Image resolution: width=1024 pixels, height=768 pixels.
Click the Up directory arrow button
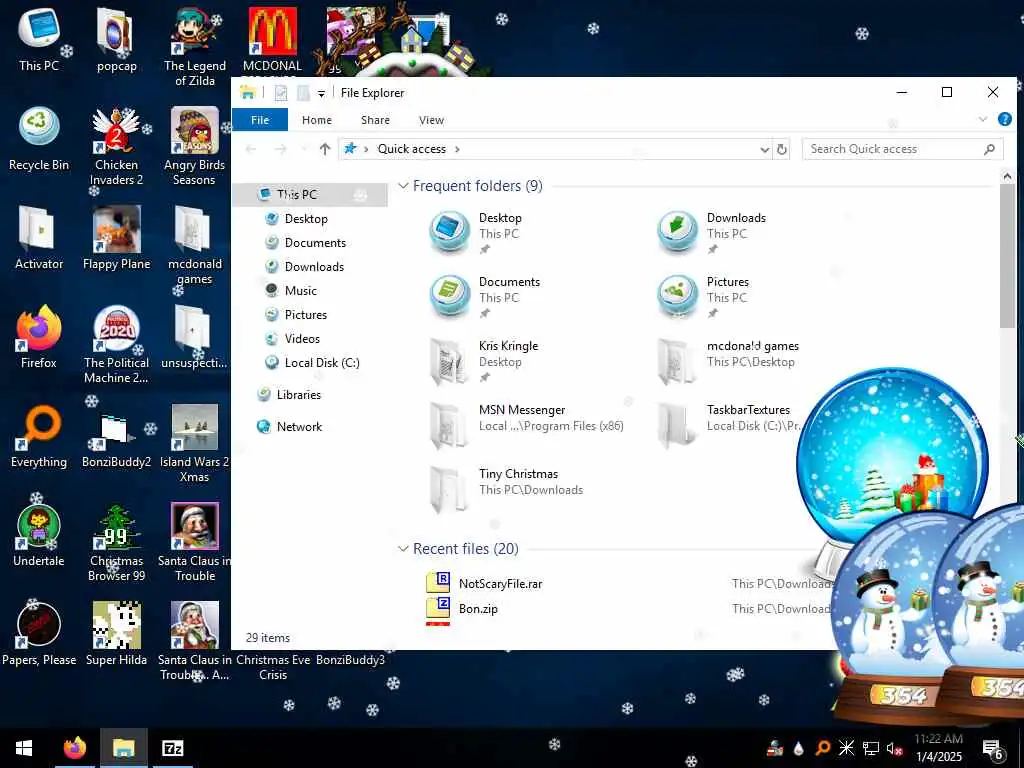click(x=325, y=149)
